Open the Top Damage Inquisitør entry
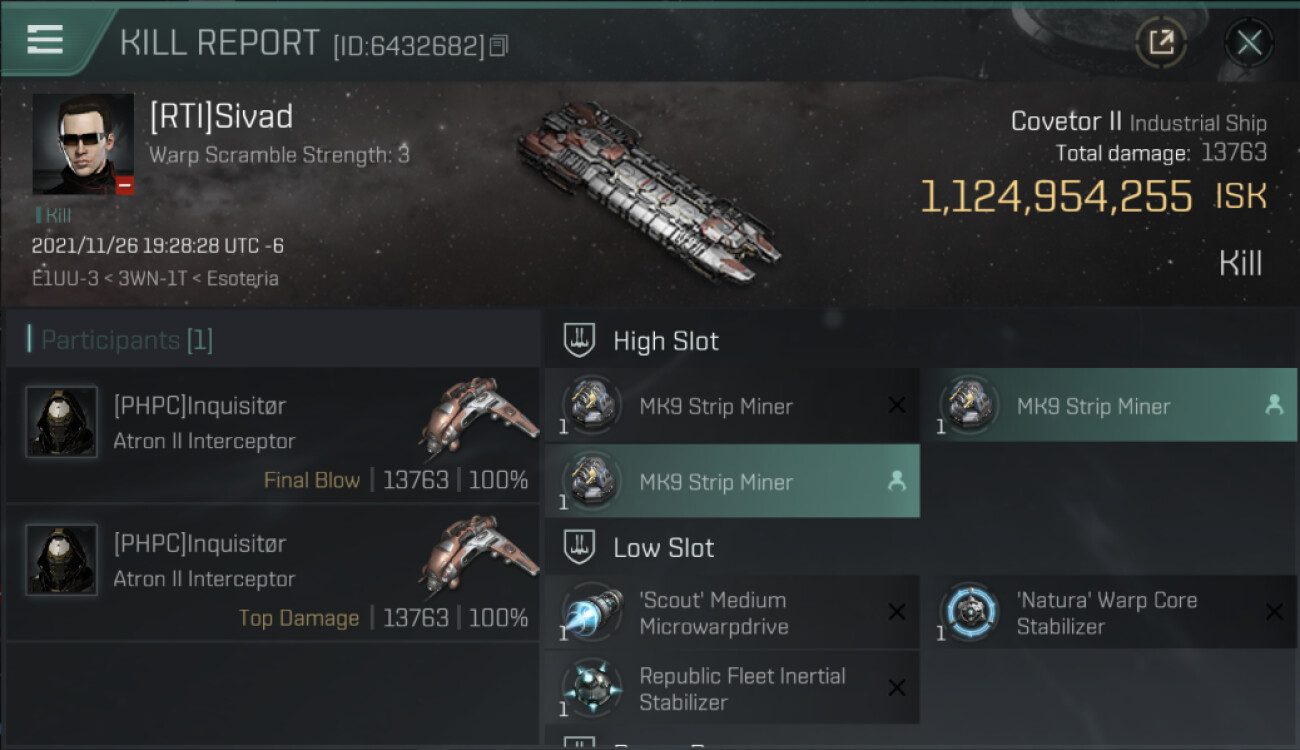The image size is (1300, 750). point(272,573)
